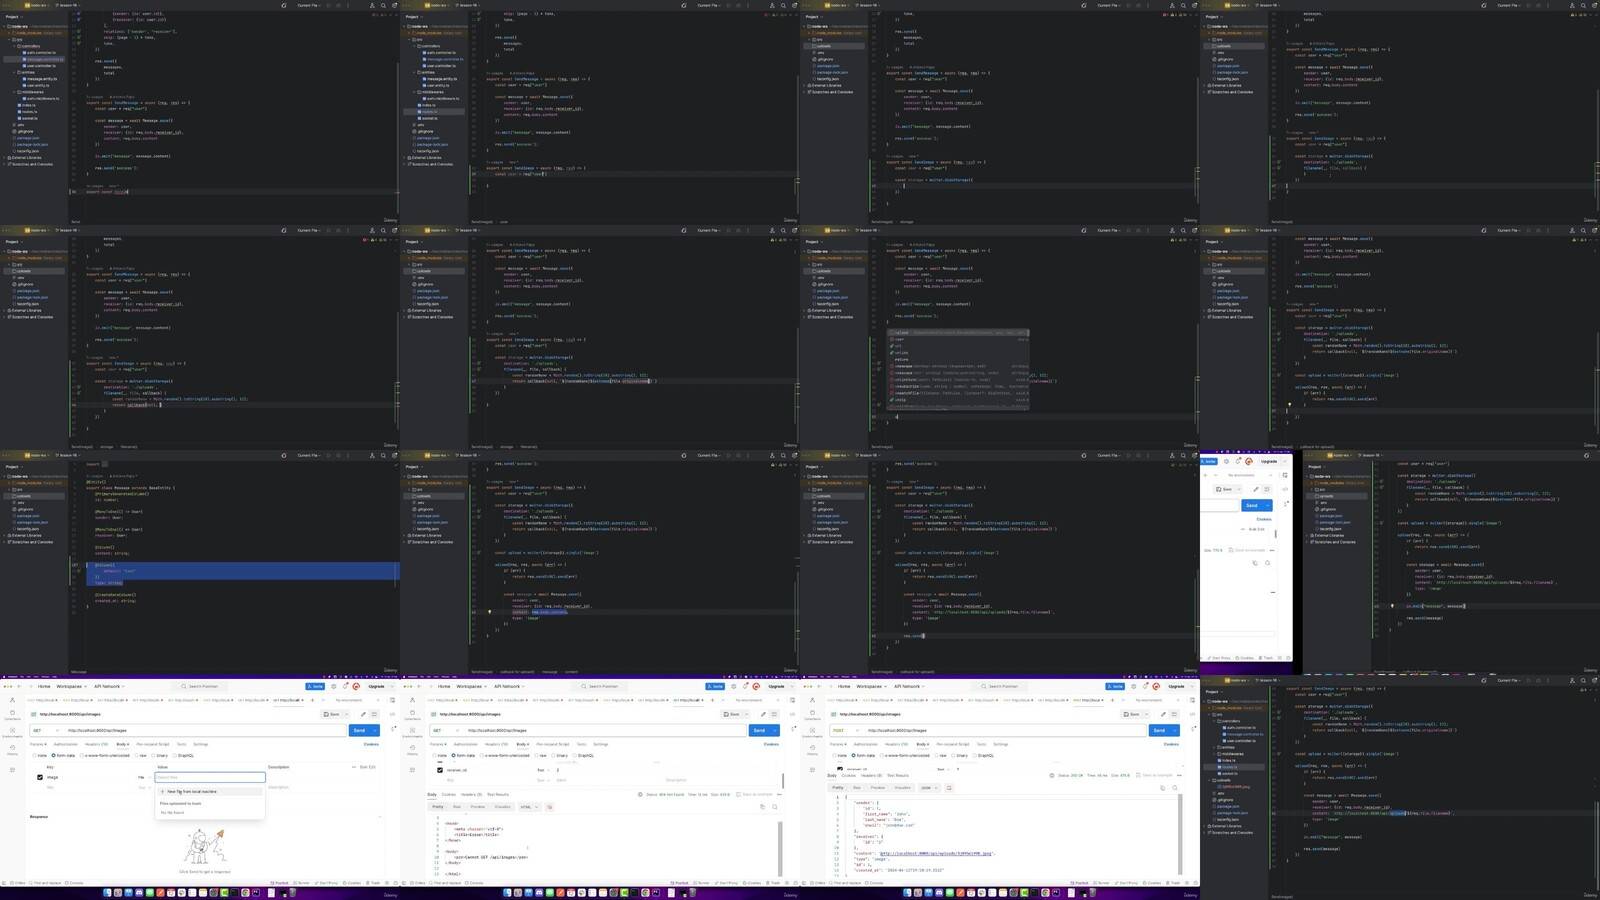Search response icon in Postman 404 response window
Screen dimensions: 1600x900
pos(774,807)
